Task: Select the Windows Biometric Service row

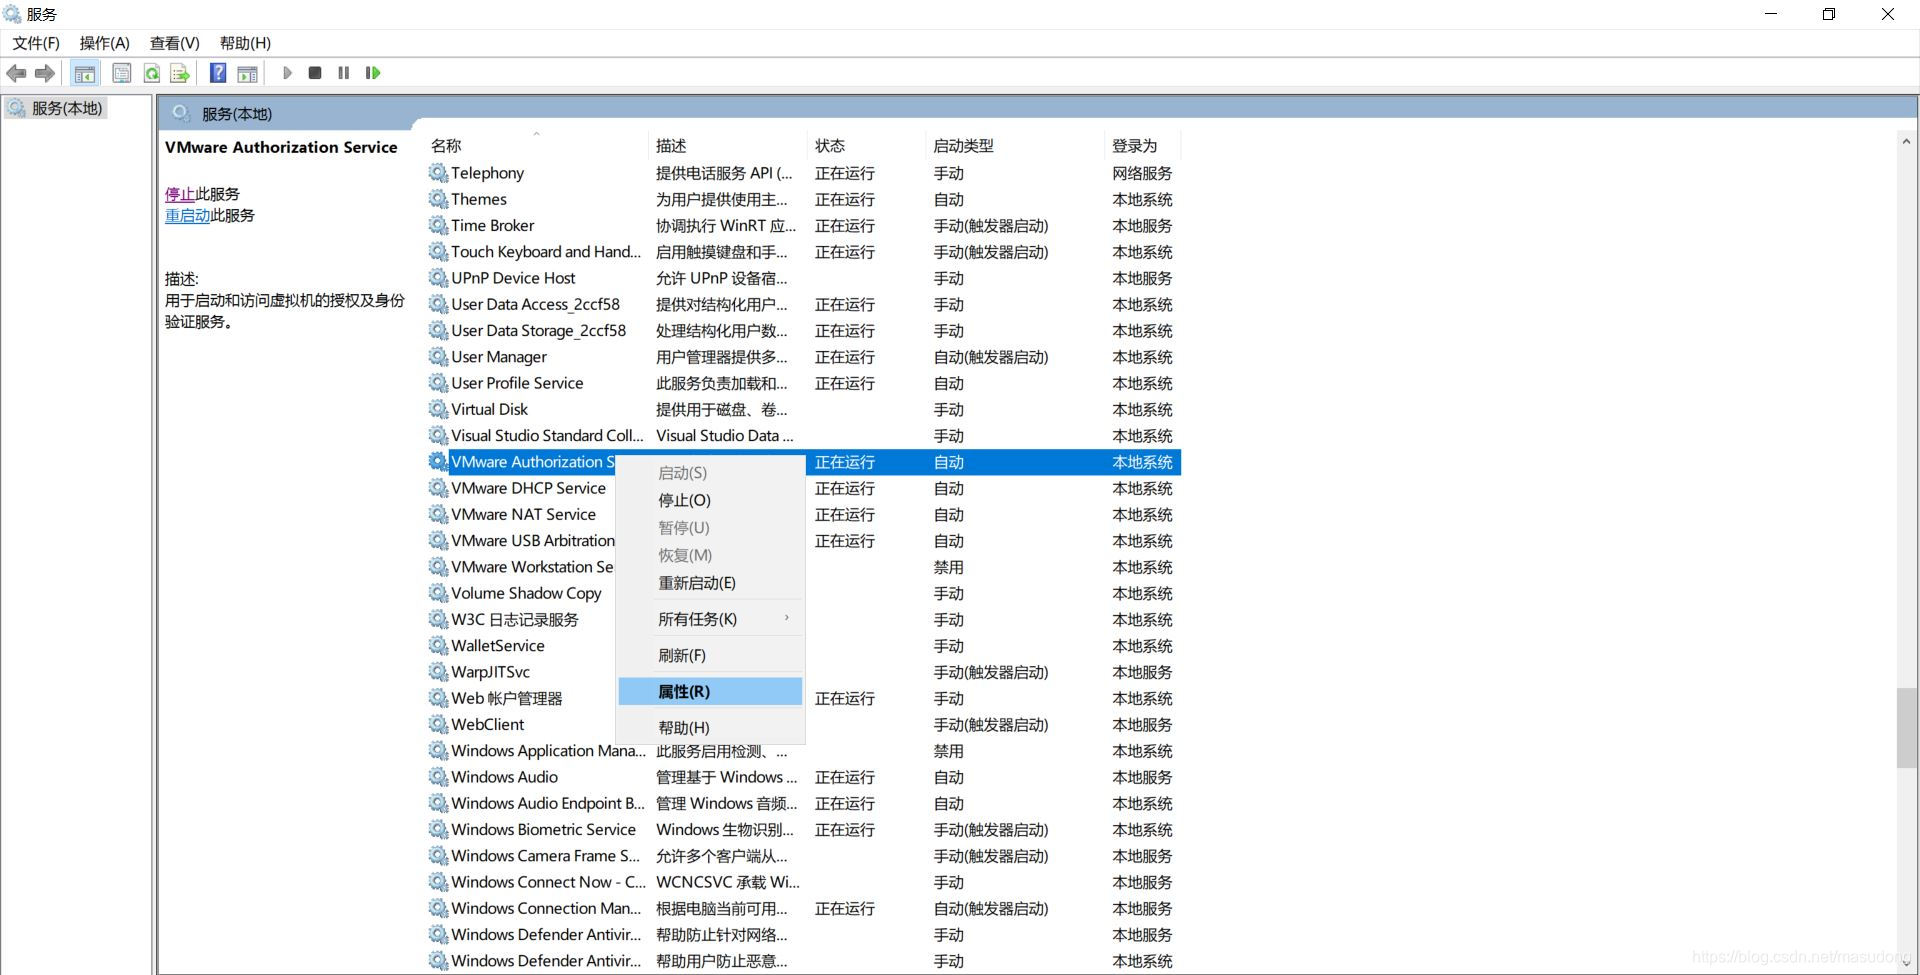Action: pyautogui.click(x=803, y=829)
